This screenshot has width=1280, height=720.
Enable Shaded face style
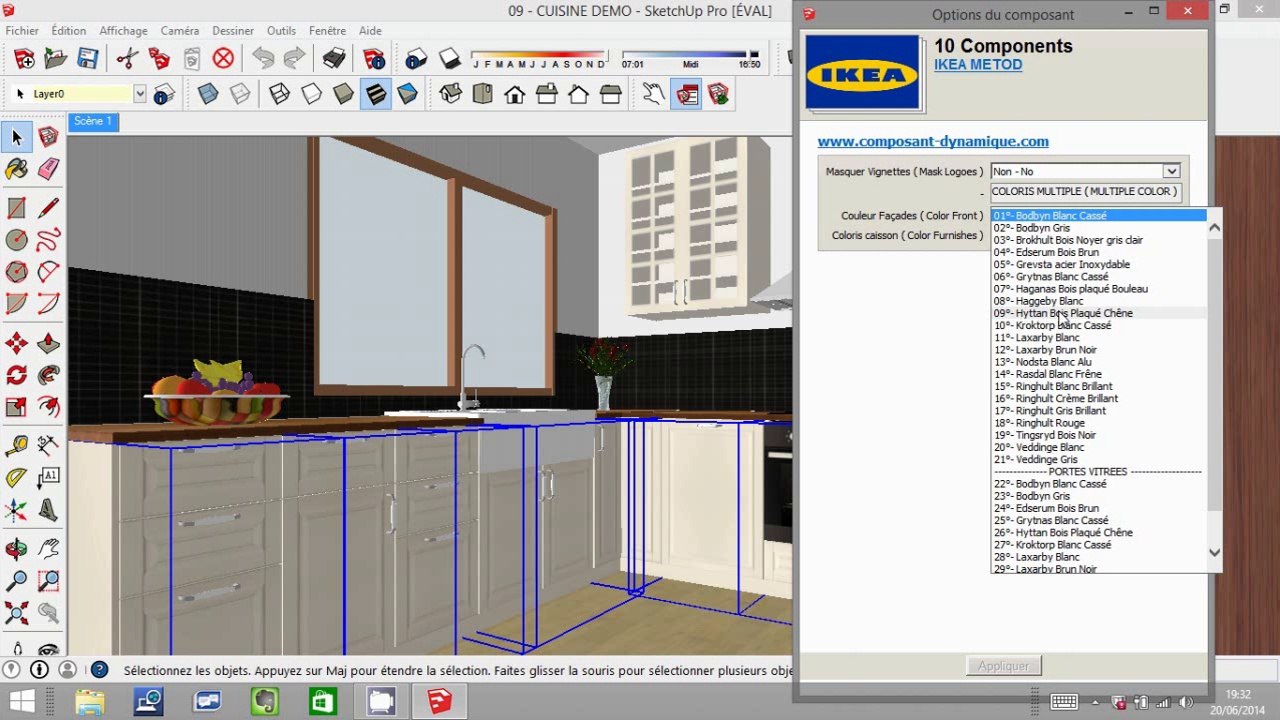tap(344, 94)
